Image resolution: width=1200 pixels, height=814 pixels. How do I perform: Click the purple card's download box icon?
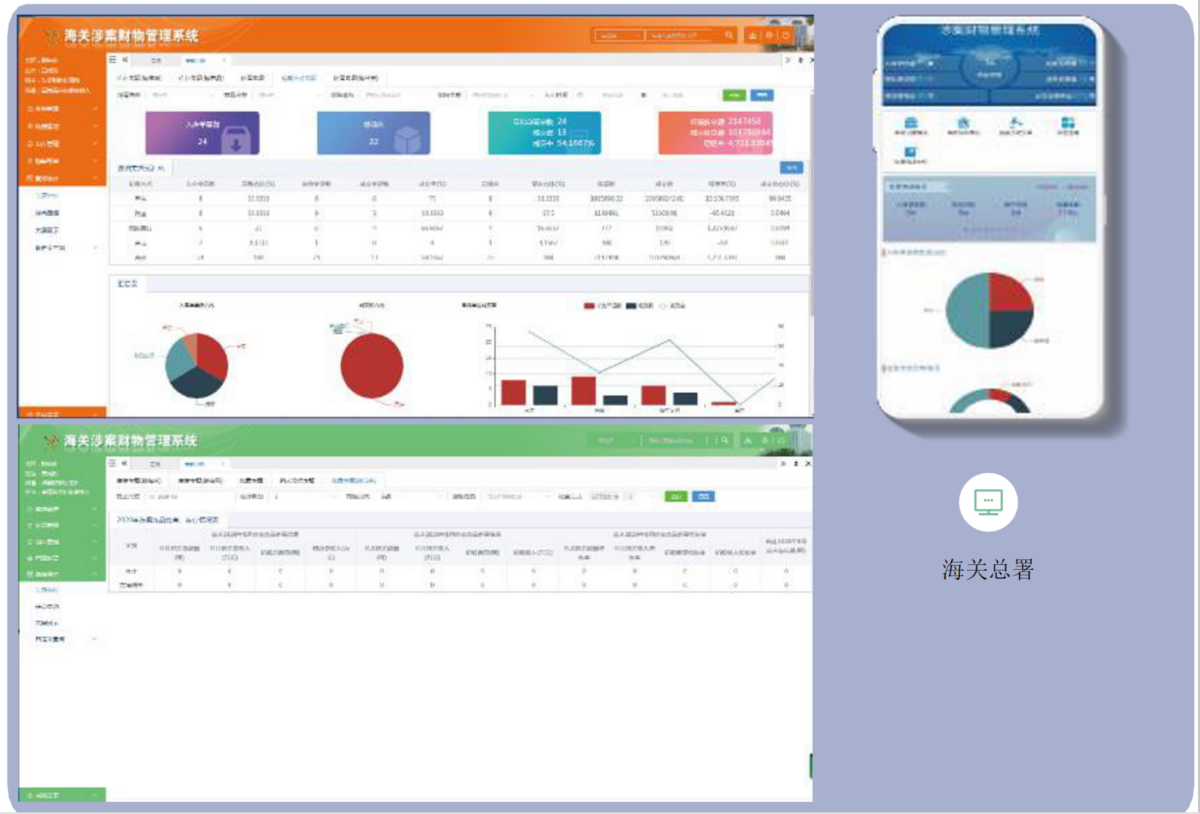pyautogui.click(x=236, y=142)
